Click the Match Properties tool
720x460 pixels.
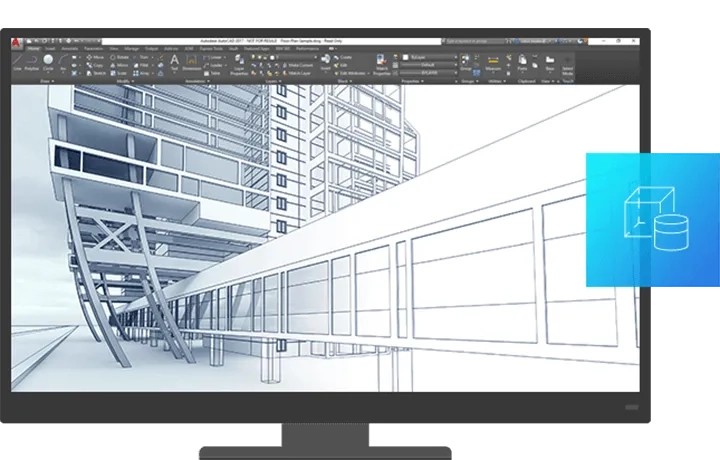pyautogui.click(x=381, y=63)
